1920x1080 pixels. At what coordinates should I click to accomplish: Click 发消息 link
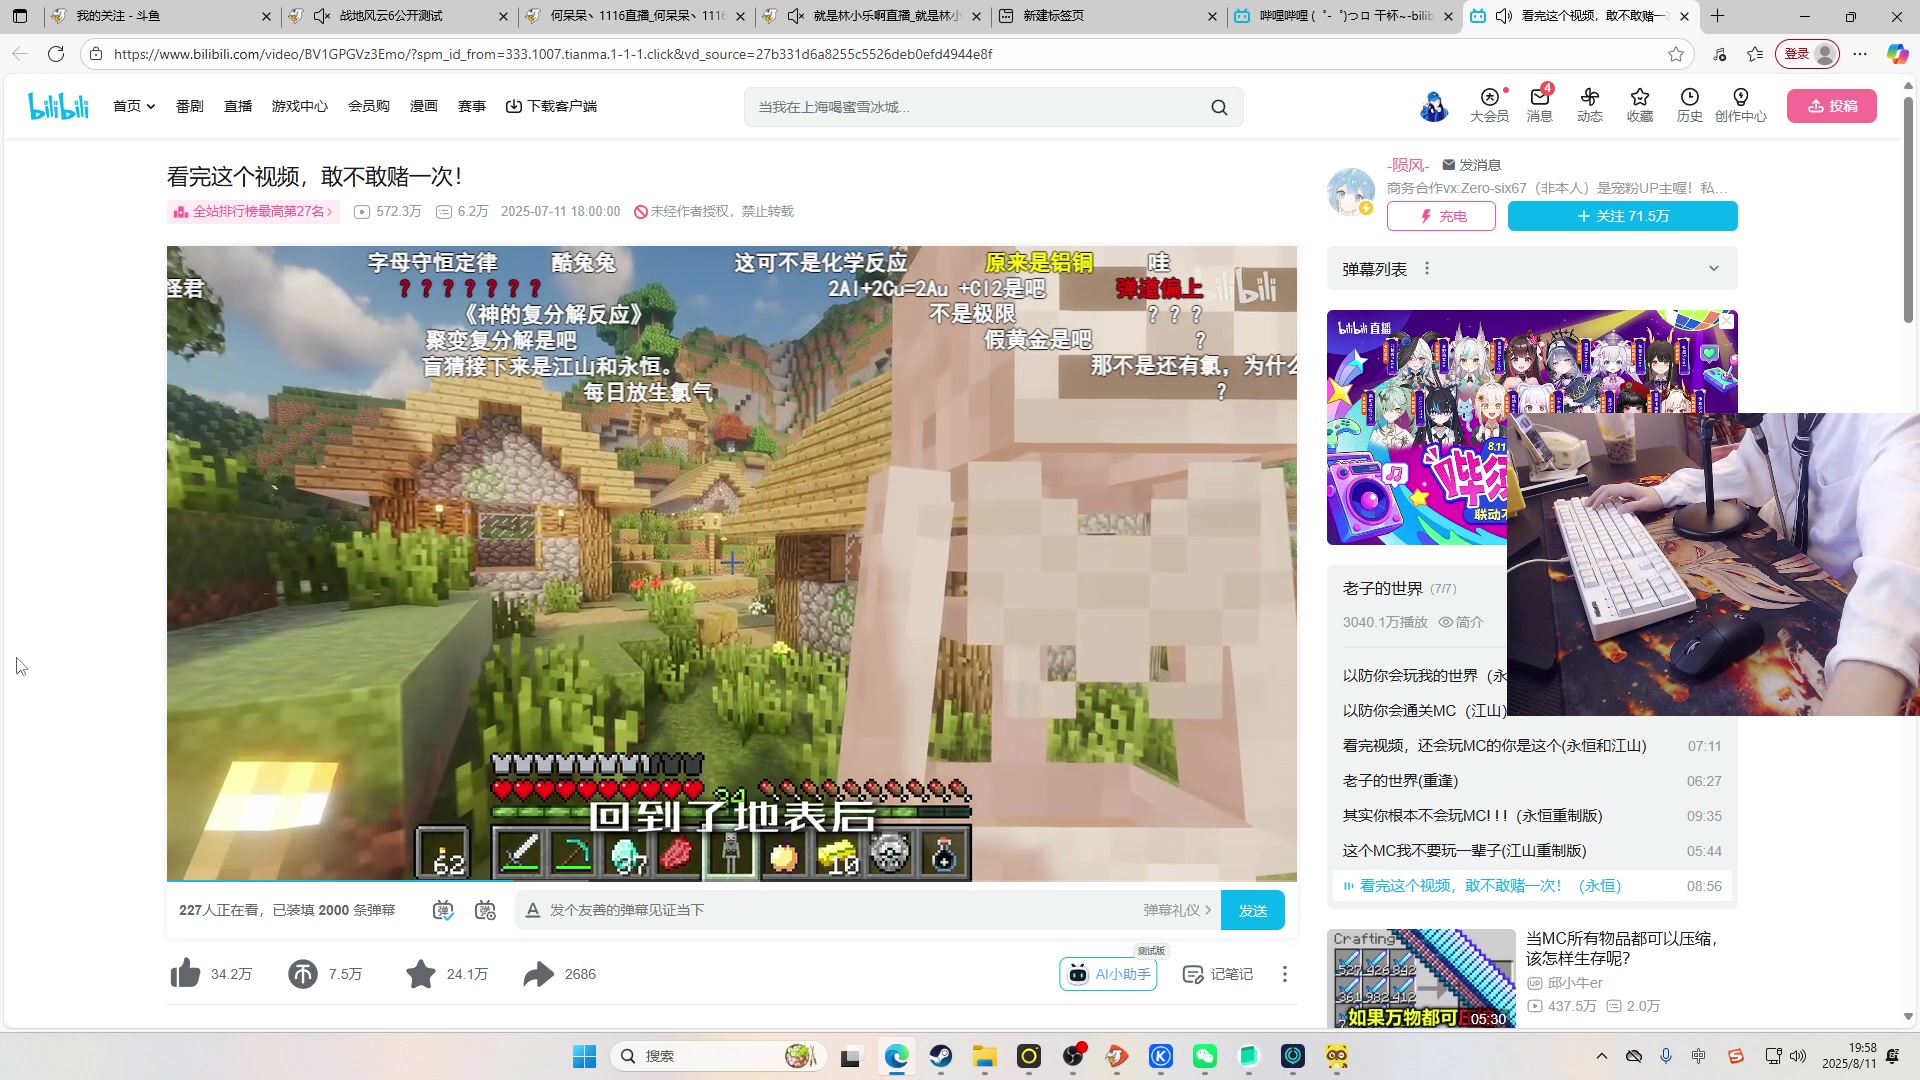click(1471, 165)
